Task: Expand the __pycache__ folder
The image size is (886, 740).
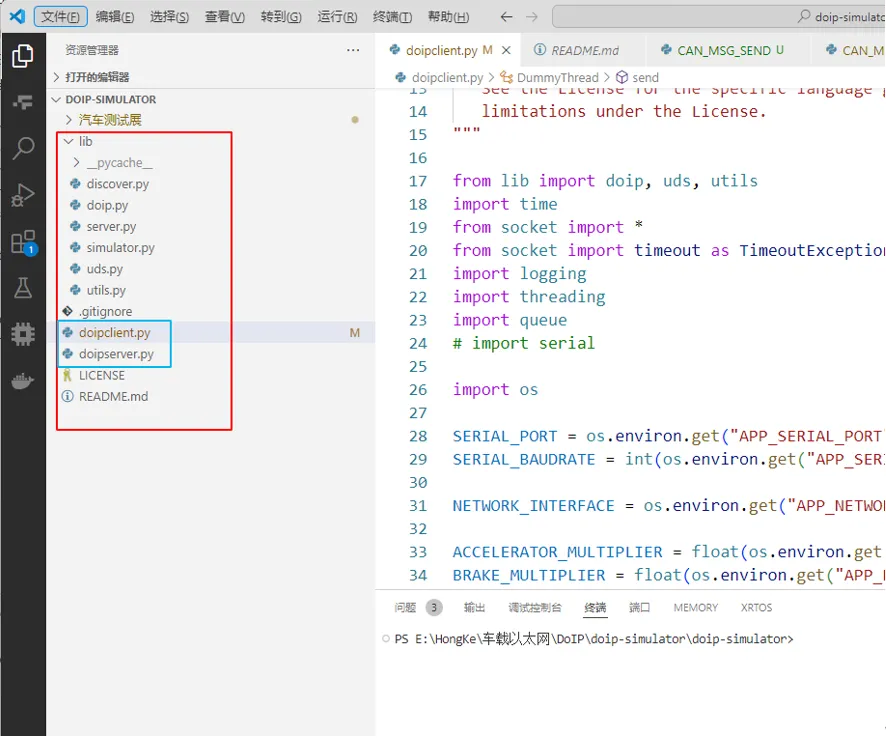Action: (x=119, y=163)
